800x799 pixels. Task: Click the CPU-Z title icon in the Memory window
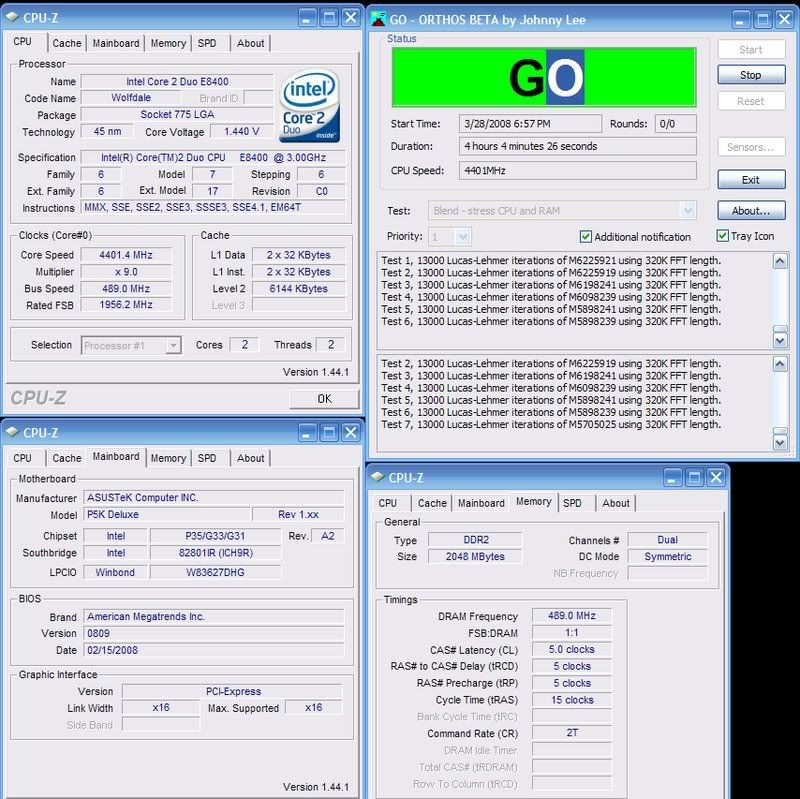tap(378, 477)
